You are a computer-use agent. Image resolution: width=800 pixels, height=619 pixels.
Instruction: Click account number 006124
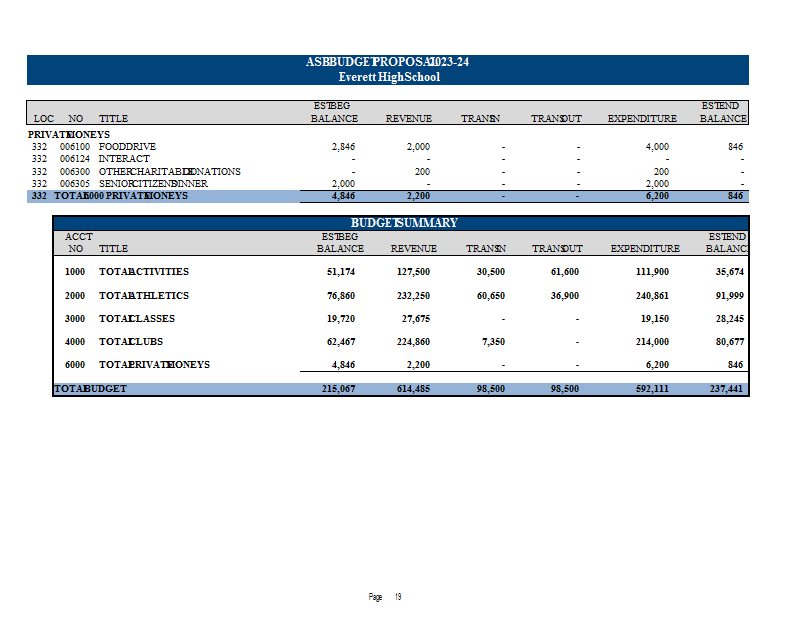[74, 159]
